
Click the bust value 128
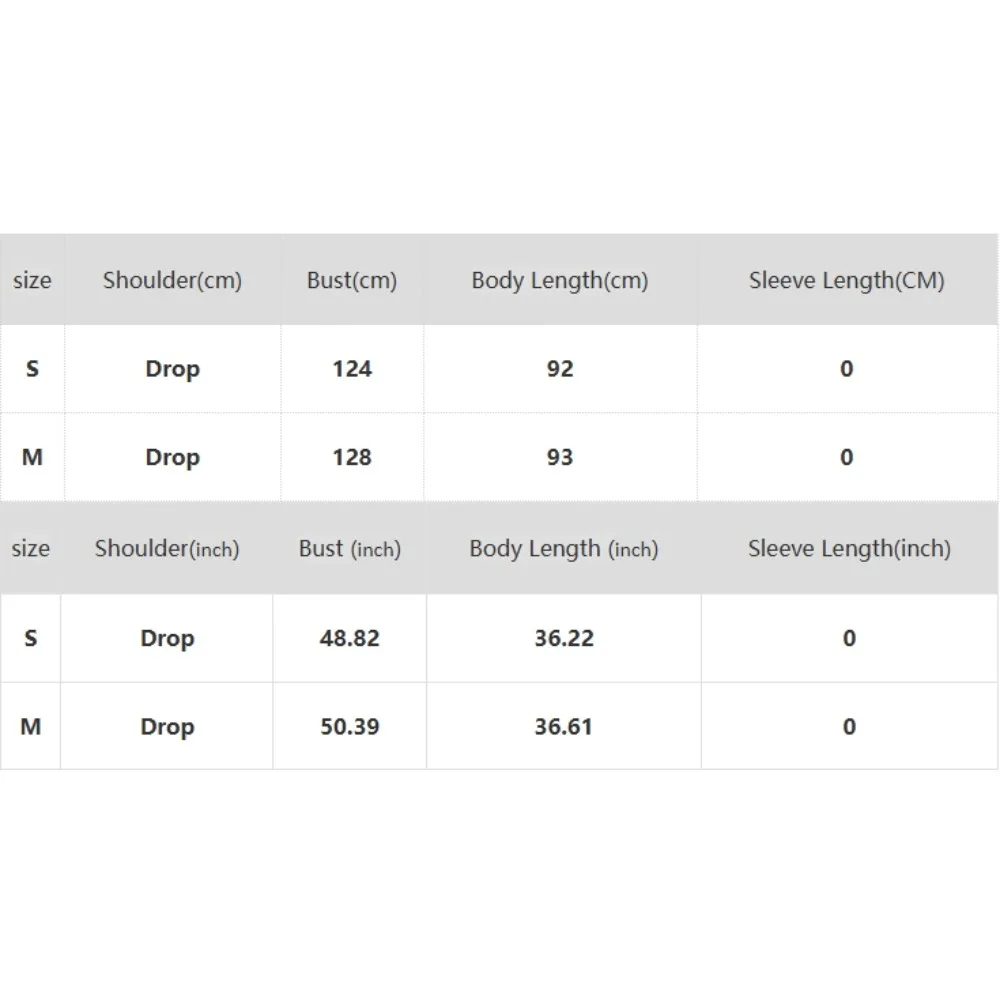point(352,457)
